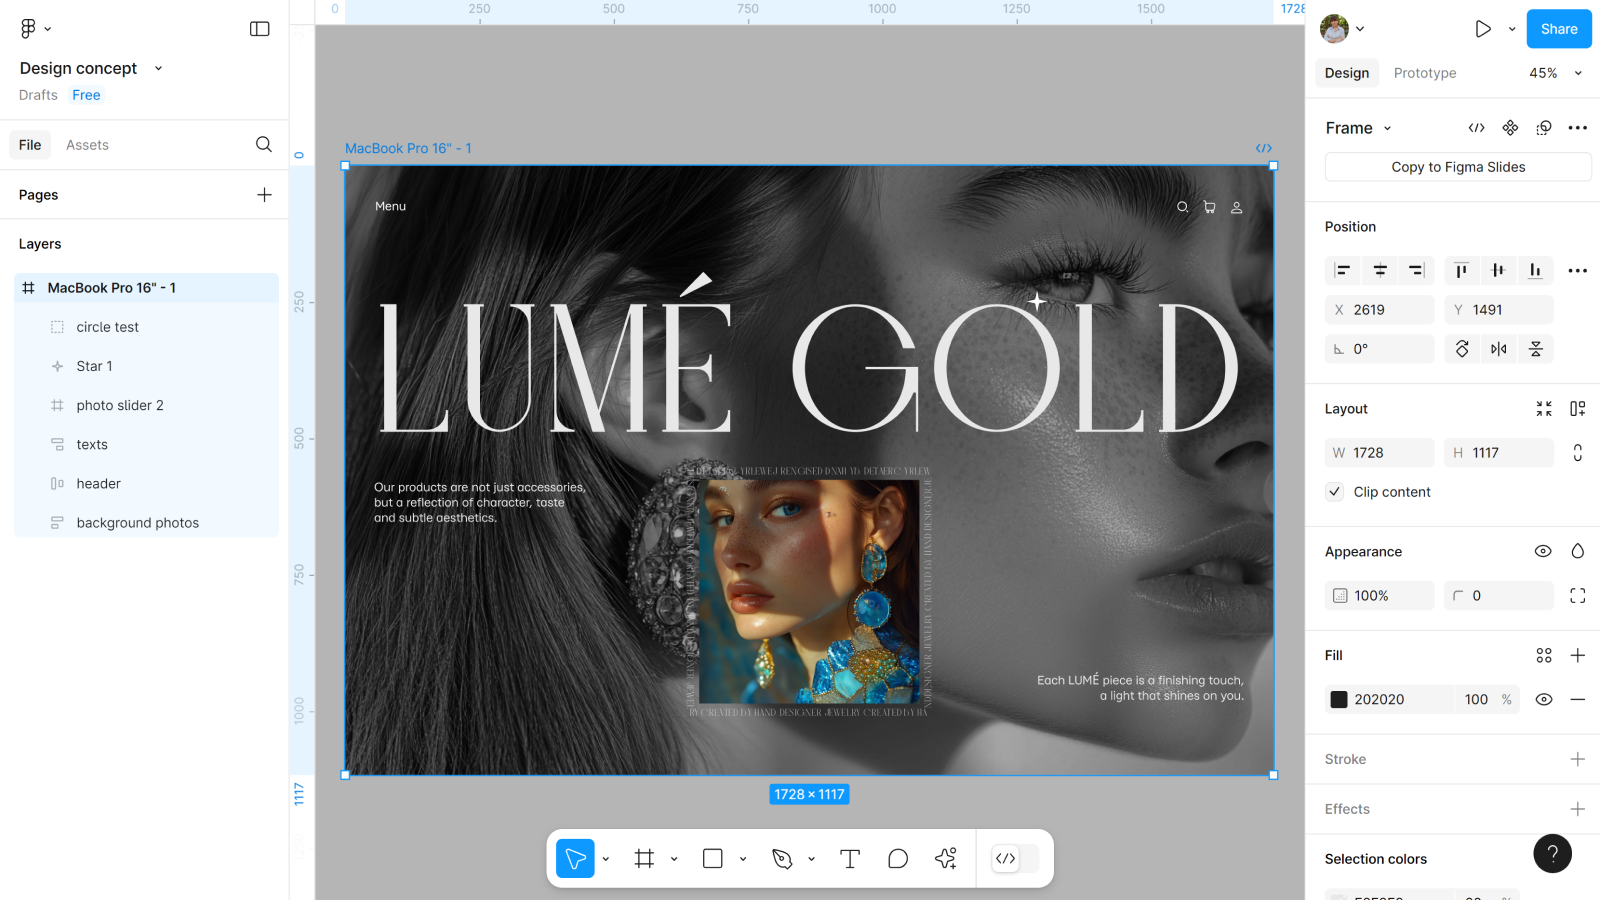Select the Pen tool in toolbar
Image resolution: width=1600 pixels, height=900 pixels.
[x=782, y=859]
